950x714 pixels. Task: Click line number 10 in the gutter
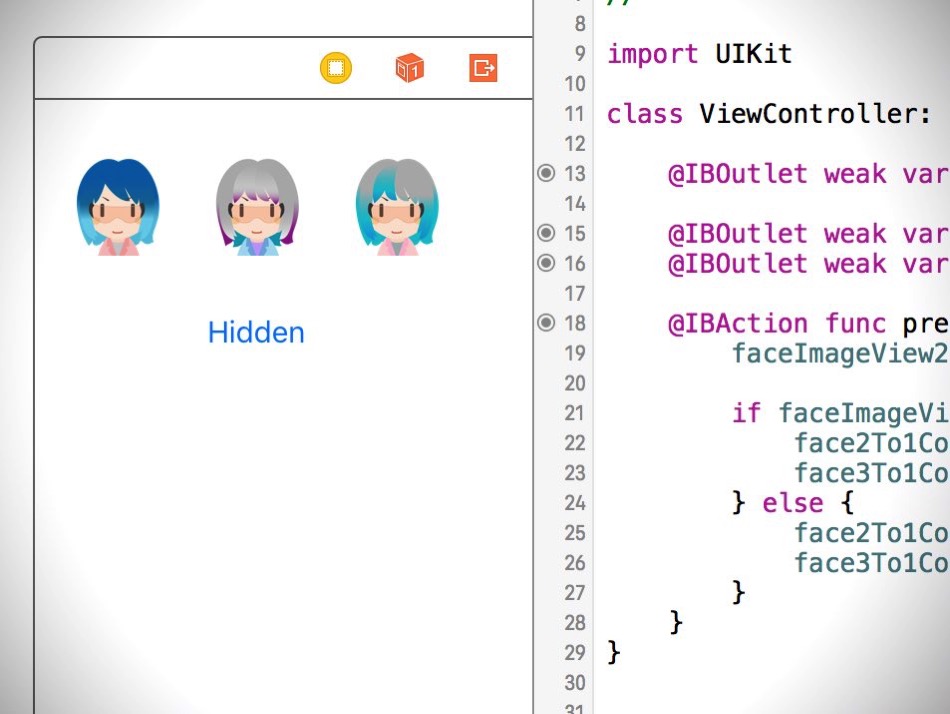(575, 84)
